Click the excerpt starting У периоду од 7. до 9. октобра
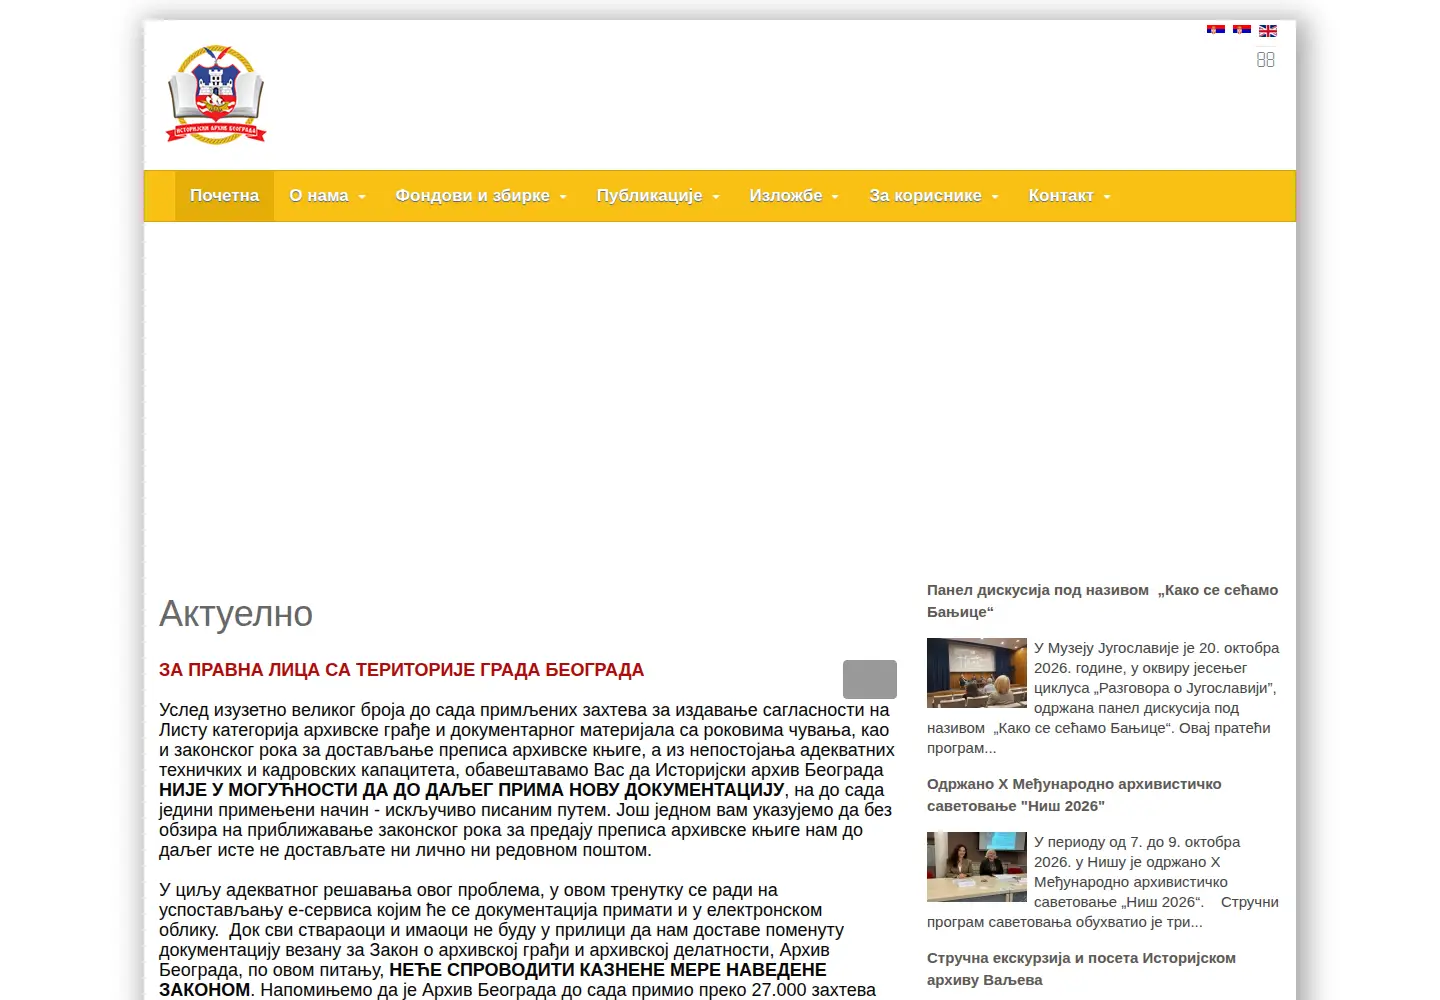Screen dimensions: 1440x1000 coord(1103,882)
